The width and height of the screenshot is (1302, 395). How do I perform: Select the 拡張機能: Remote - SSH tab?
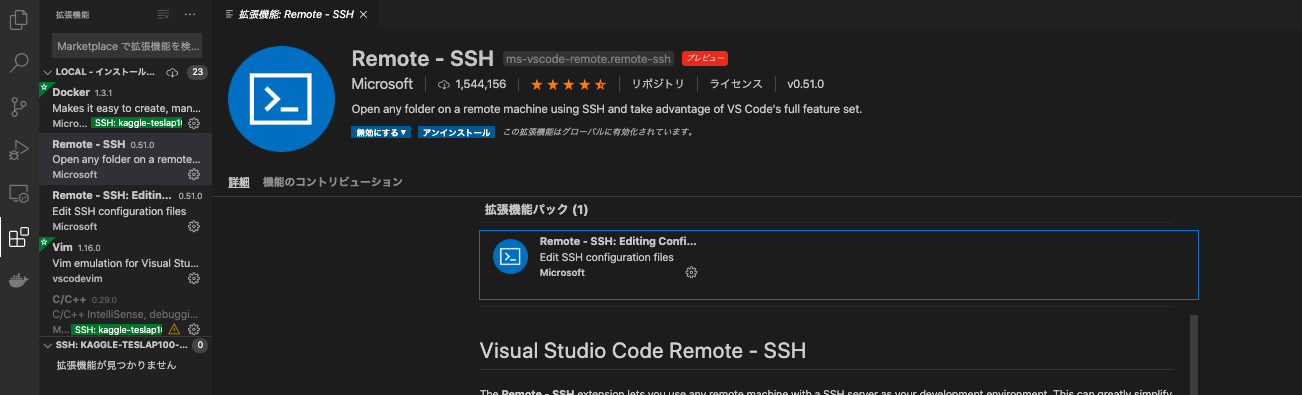pyautogui.click(x=296, y=14)
